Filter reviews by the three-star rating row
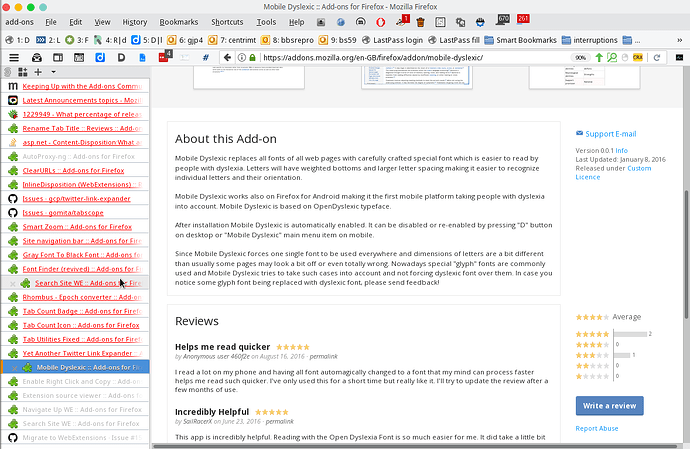The height and width of the screenshot is (449, 690). point(606,355)
